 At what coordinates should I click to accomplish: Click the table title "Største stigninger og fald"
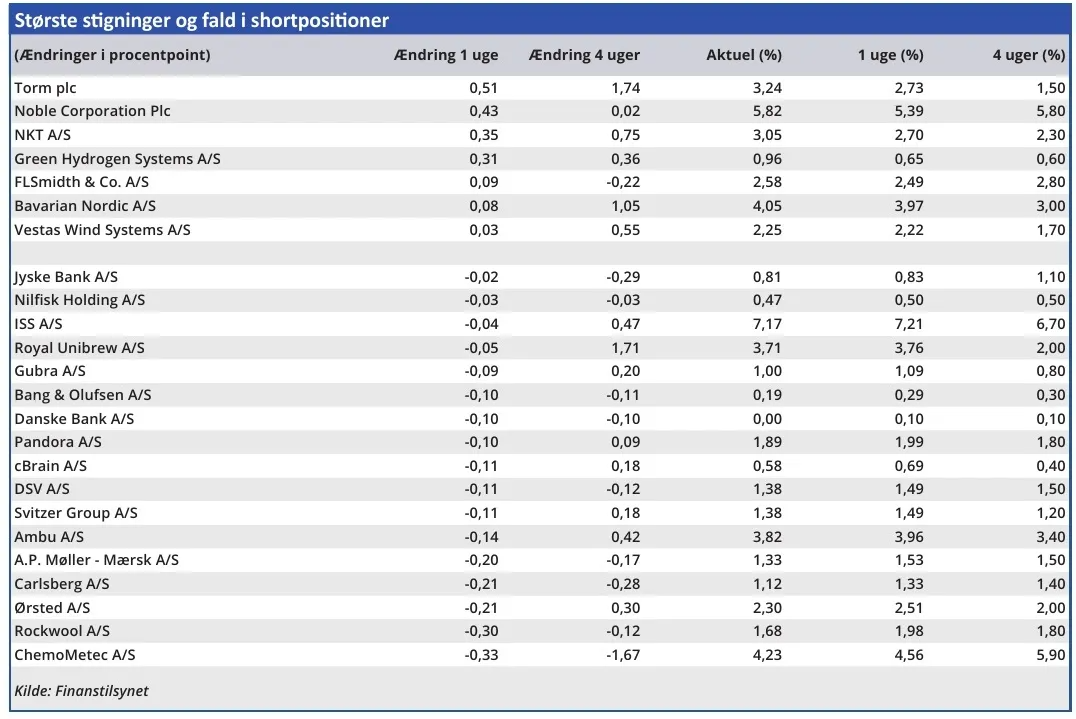pos(202,21)
